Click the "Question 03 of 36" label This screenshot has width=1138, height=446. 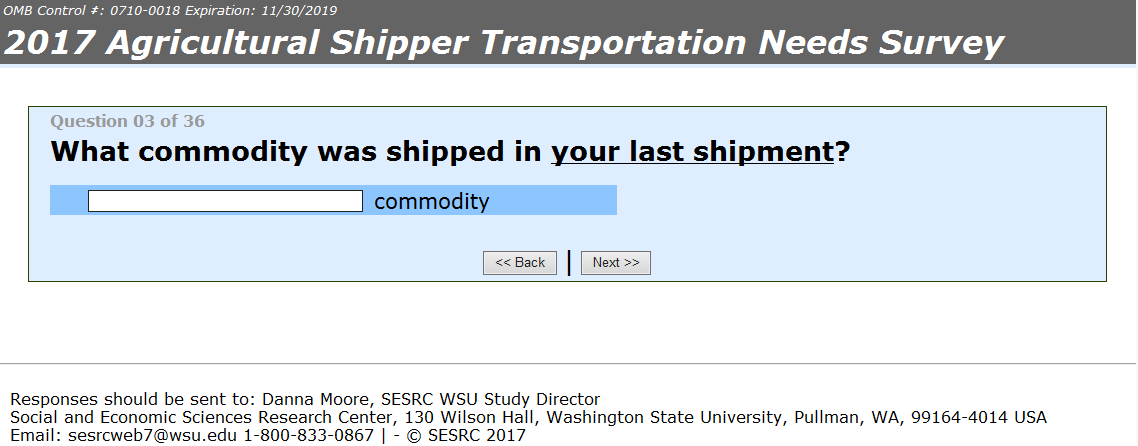pos(127,121)
